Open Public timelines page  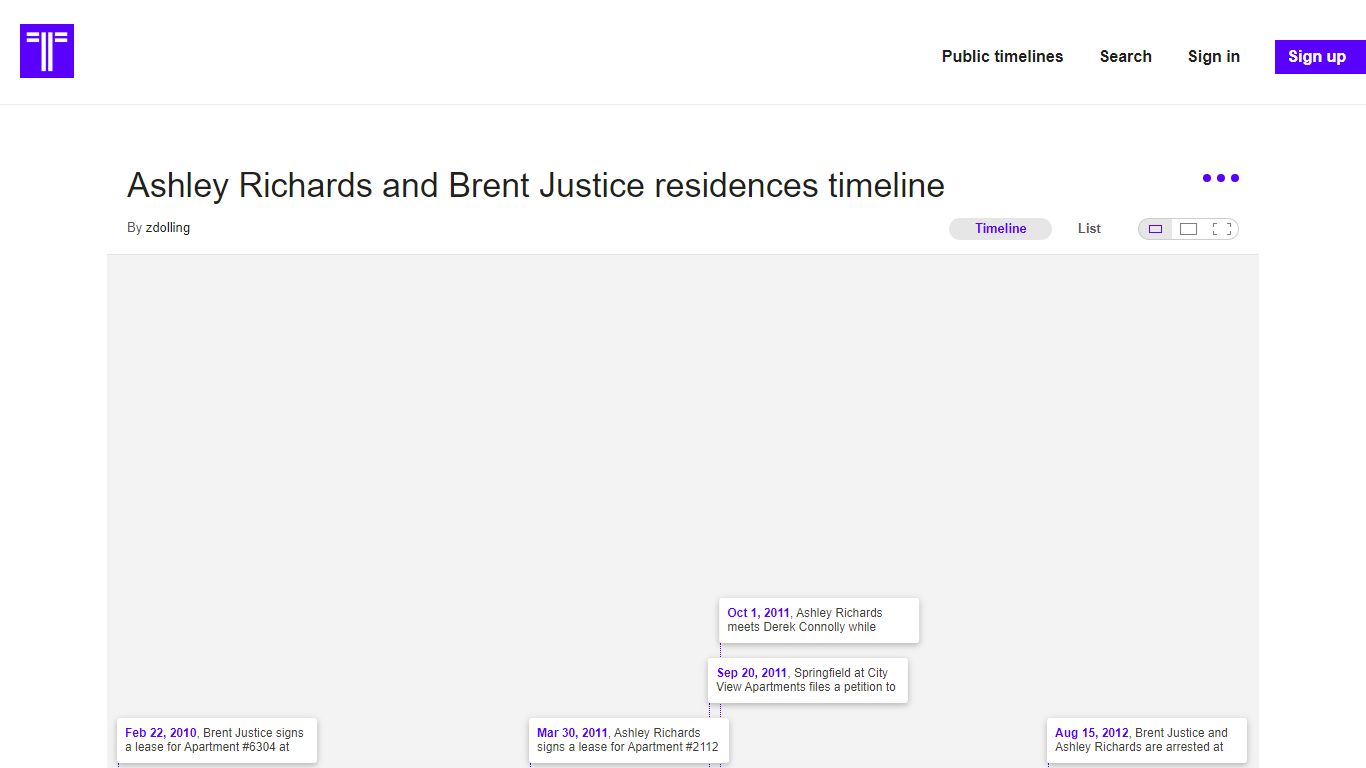pos(1002,57)
